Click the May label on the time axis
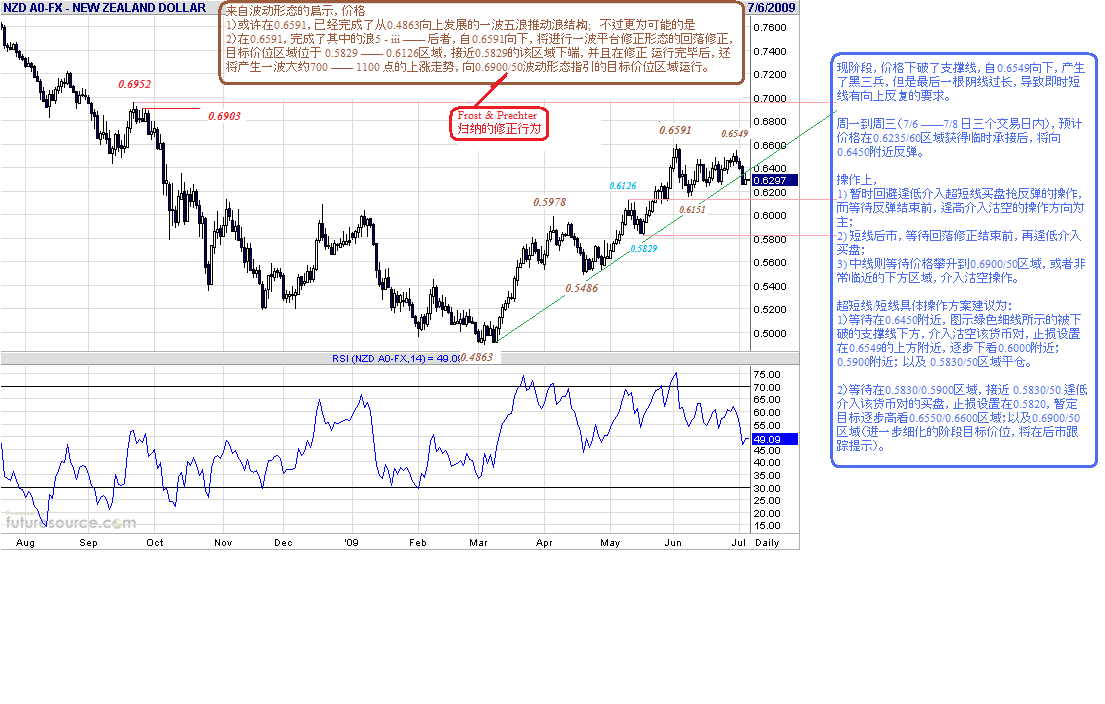Screen dimensions: 1105x704 tap(610, 543)
